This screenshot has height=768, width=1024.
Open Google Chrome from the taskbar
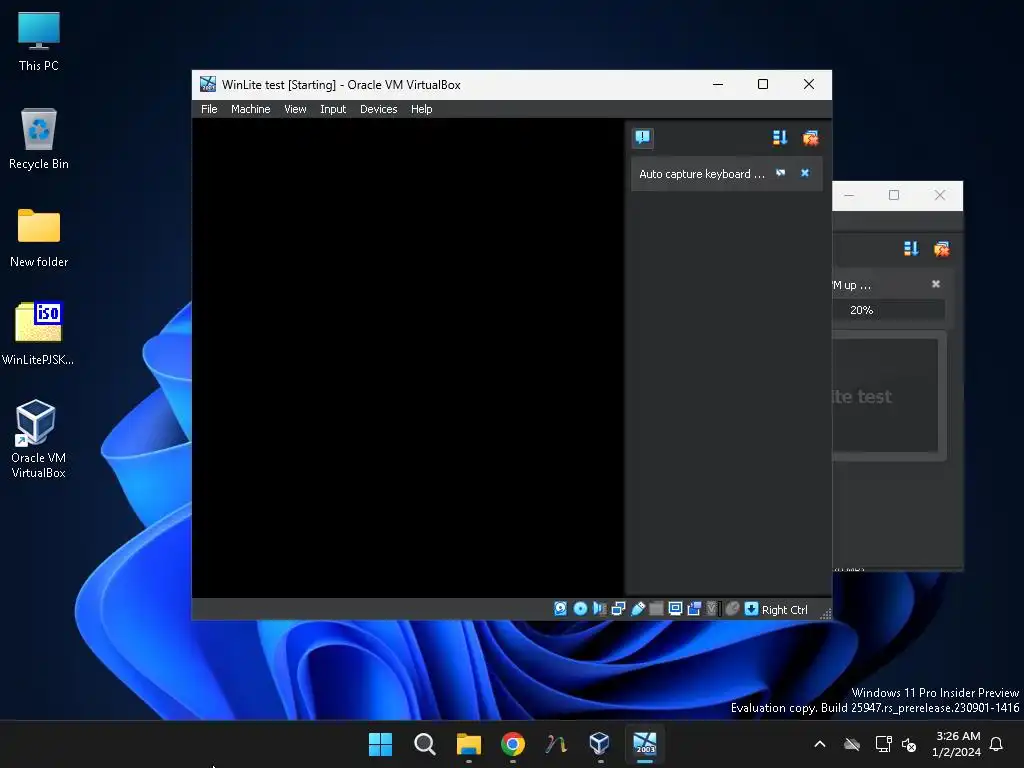click(513, 744)
